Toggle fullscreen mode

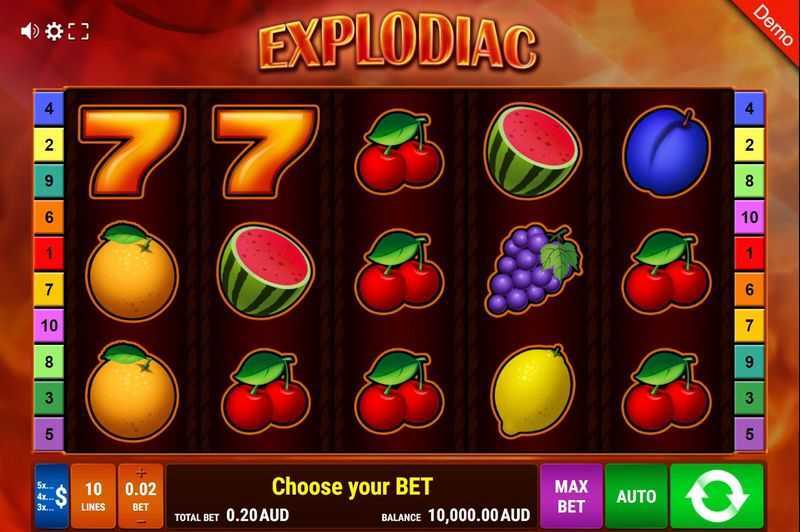[78, 31]
